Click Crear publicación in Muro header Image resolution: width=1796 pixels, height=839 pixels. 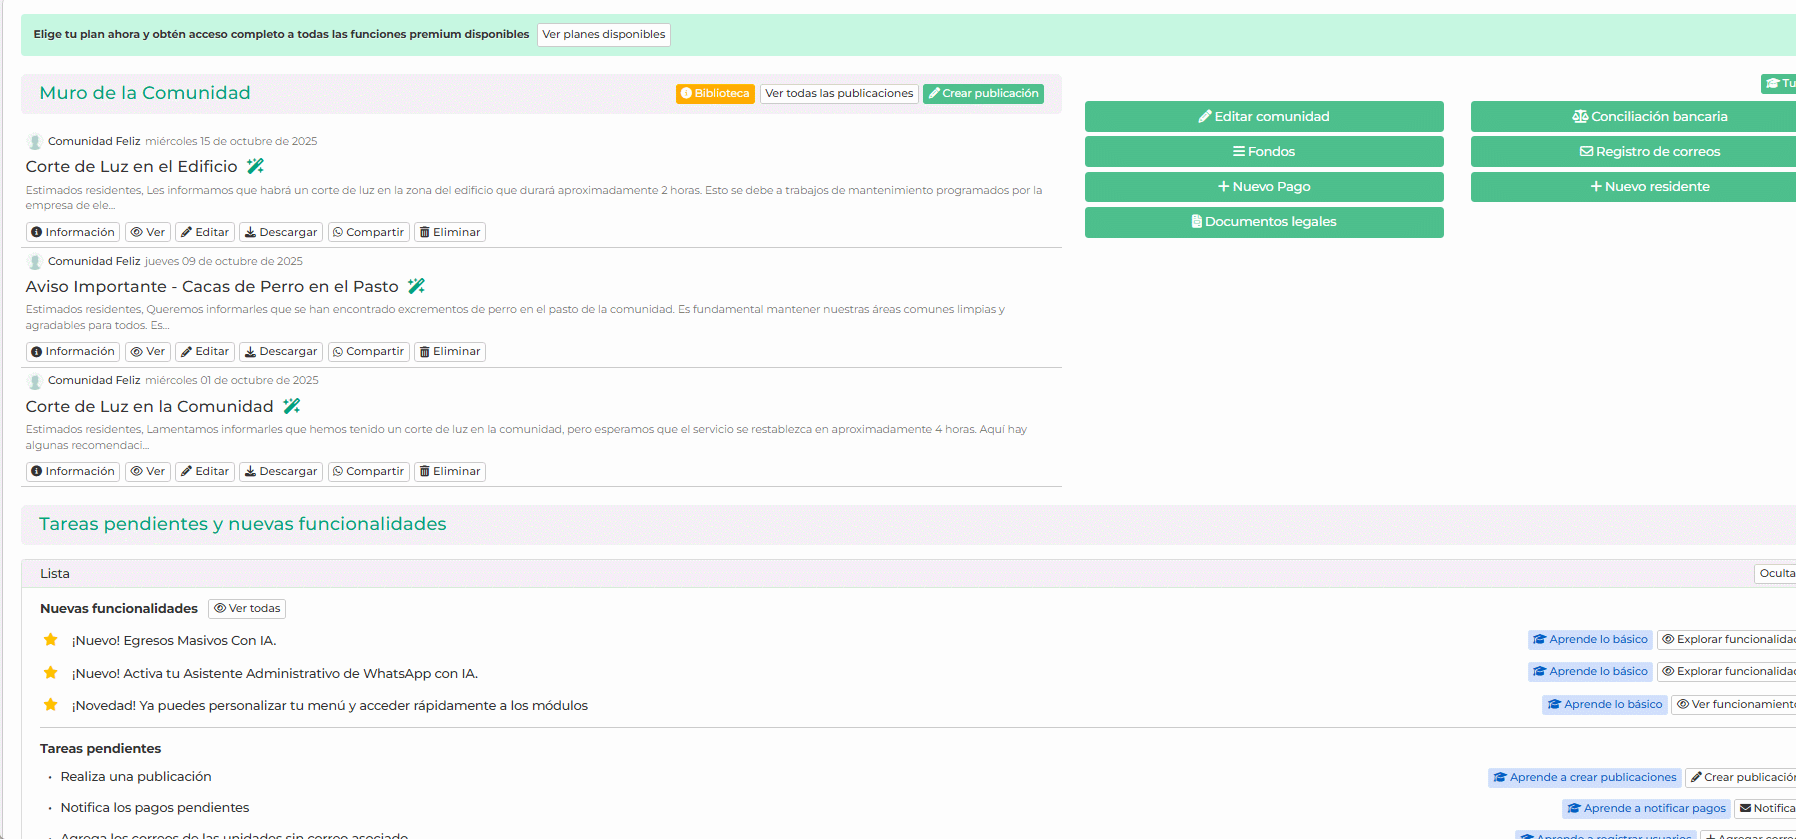(983, 93)
